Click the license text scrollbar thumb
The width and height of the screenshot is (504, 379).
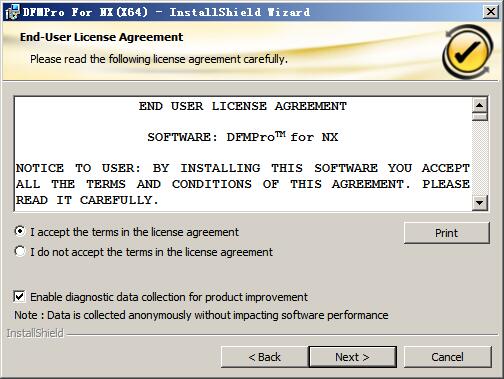click(480, 117)
